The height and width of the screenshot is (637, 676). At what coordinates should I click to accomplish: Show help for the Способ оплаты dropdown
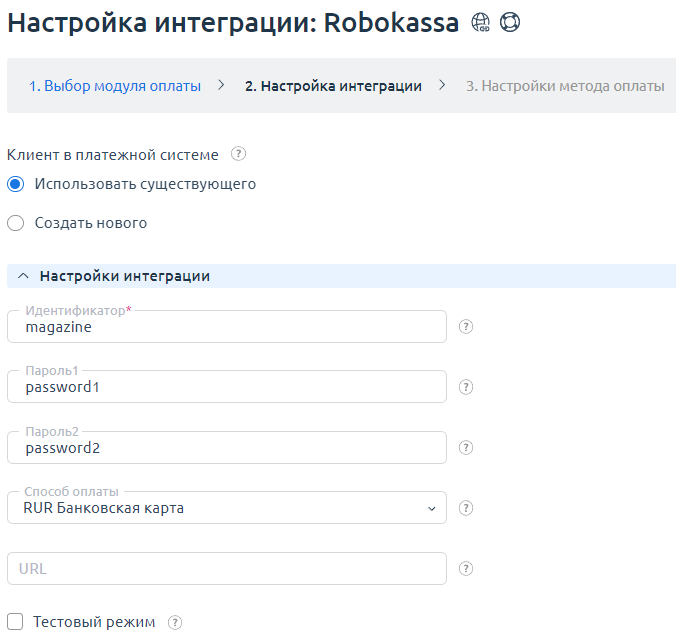point(465,508)
